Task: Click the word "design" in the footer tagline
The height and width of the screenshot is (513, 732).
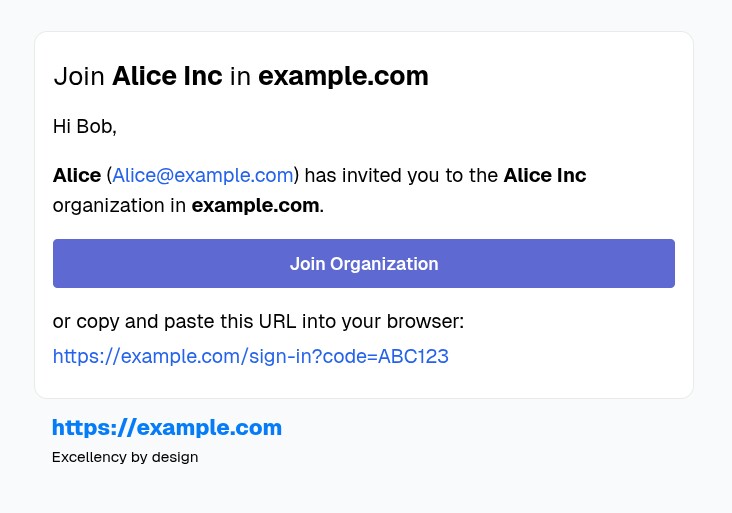Action: pyautogui.click(x=175, y=457)
